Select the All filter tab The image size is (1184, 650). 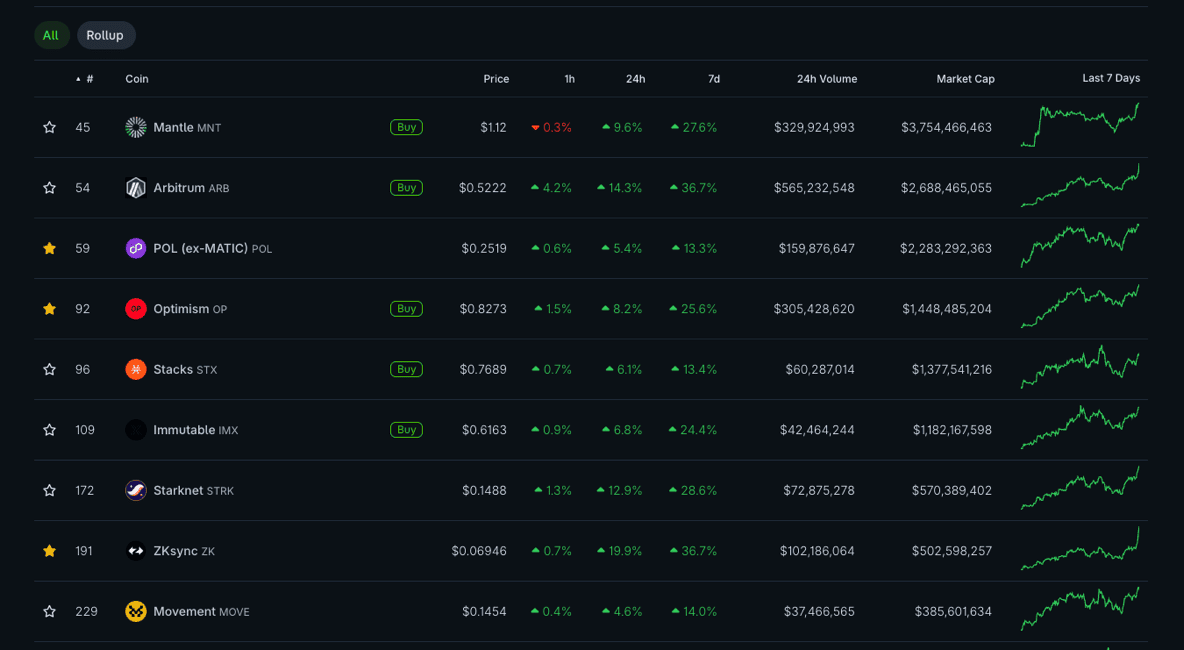point(50,36)
